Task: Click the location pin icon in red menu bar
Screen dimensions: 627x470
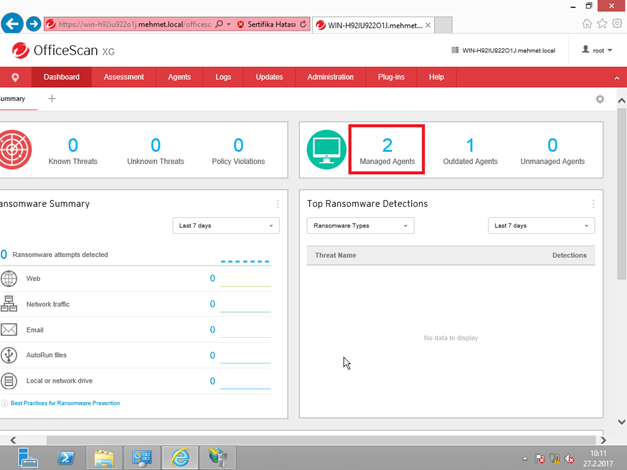Action: [15, 77]
